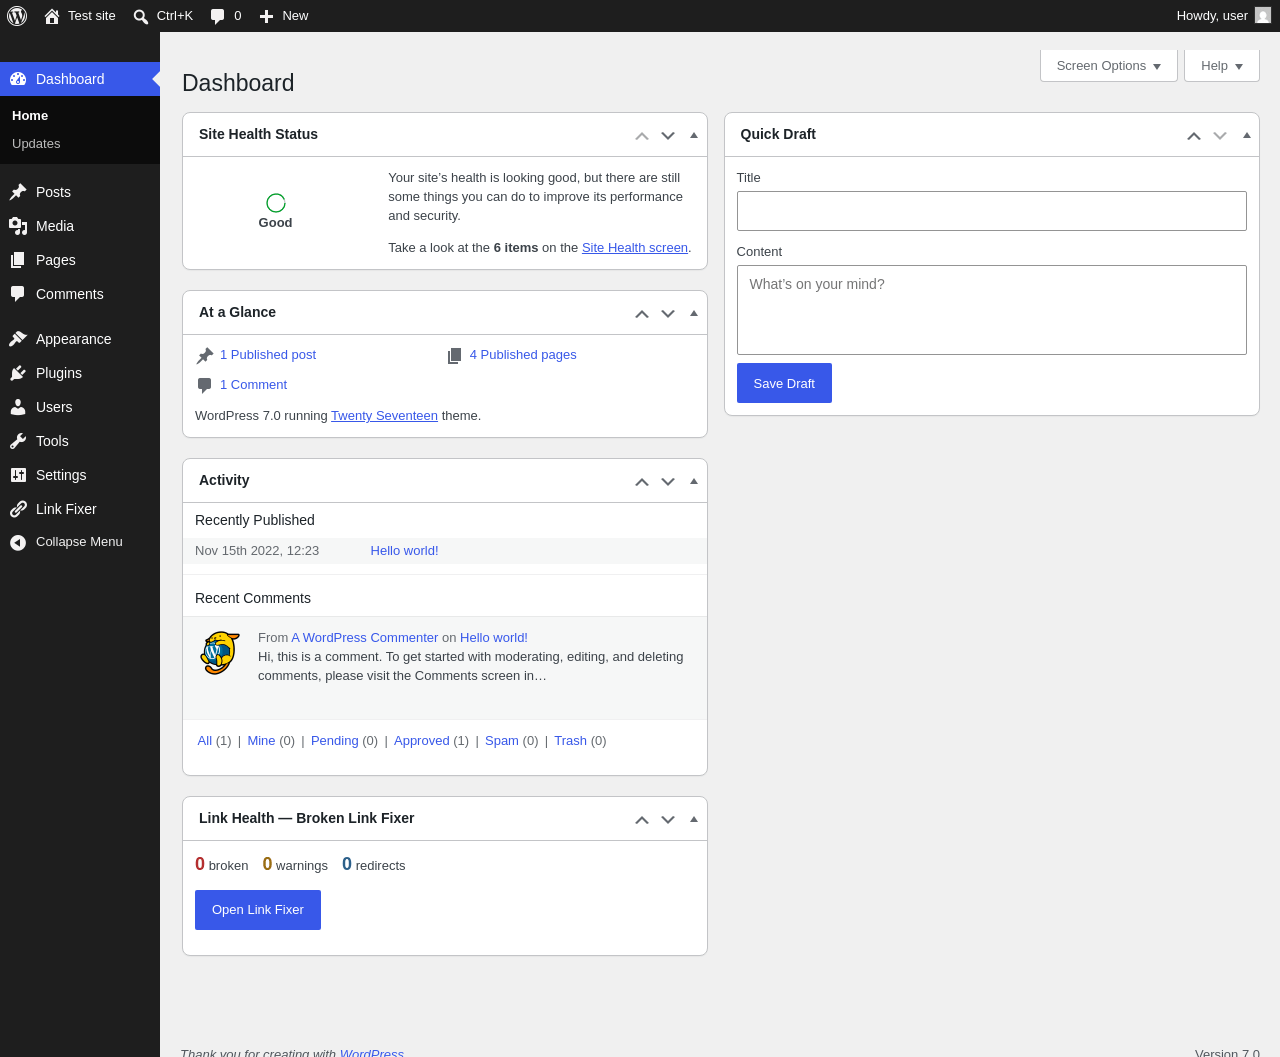
Task: Collapse the Quick Draft panel
Action: coord(1246,135)
